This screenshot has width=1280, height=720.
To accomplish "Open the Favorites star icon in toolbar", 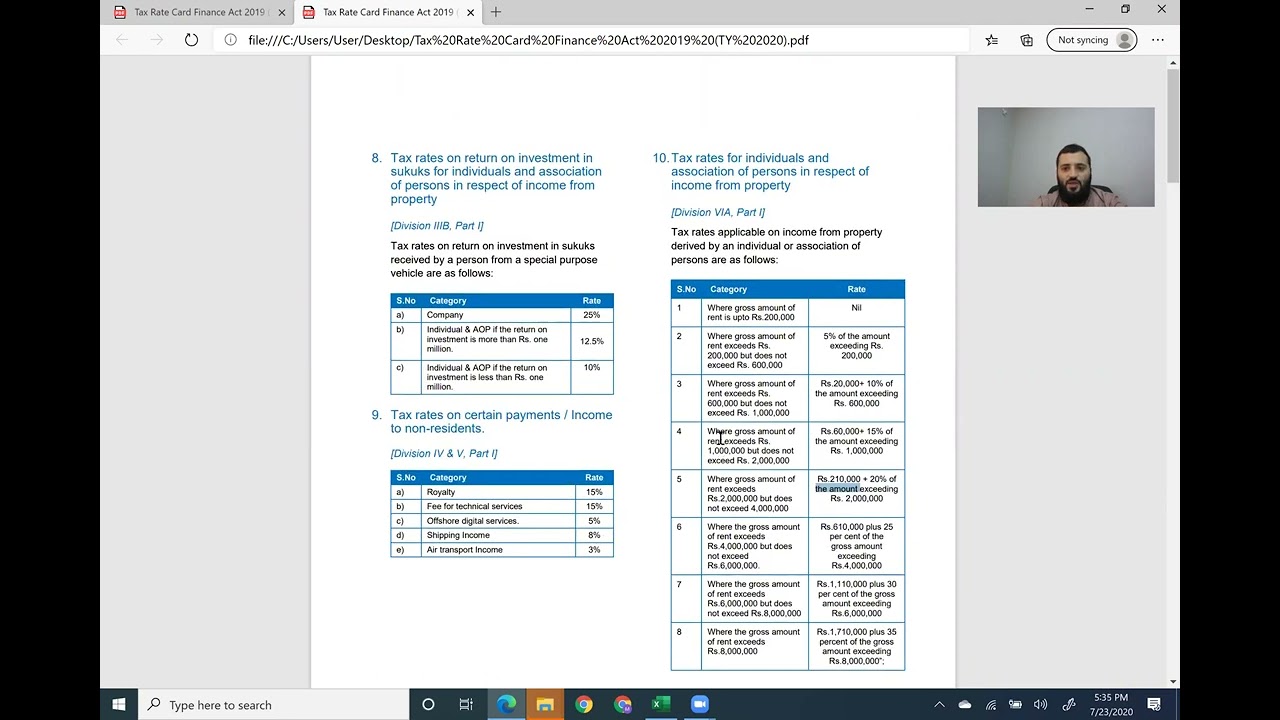I will click(991, 40).
